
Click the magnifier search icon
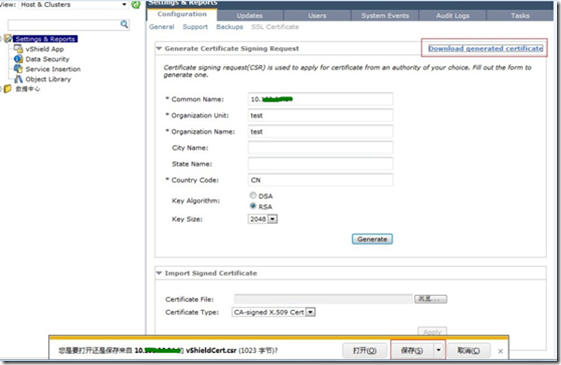pos(124,24)
